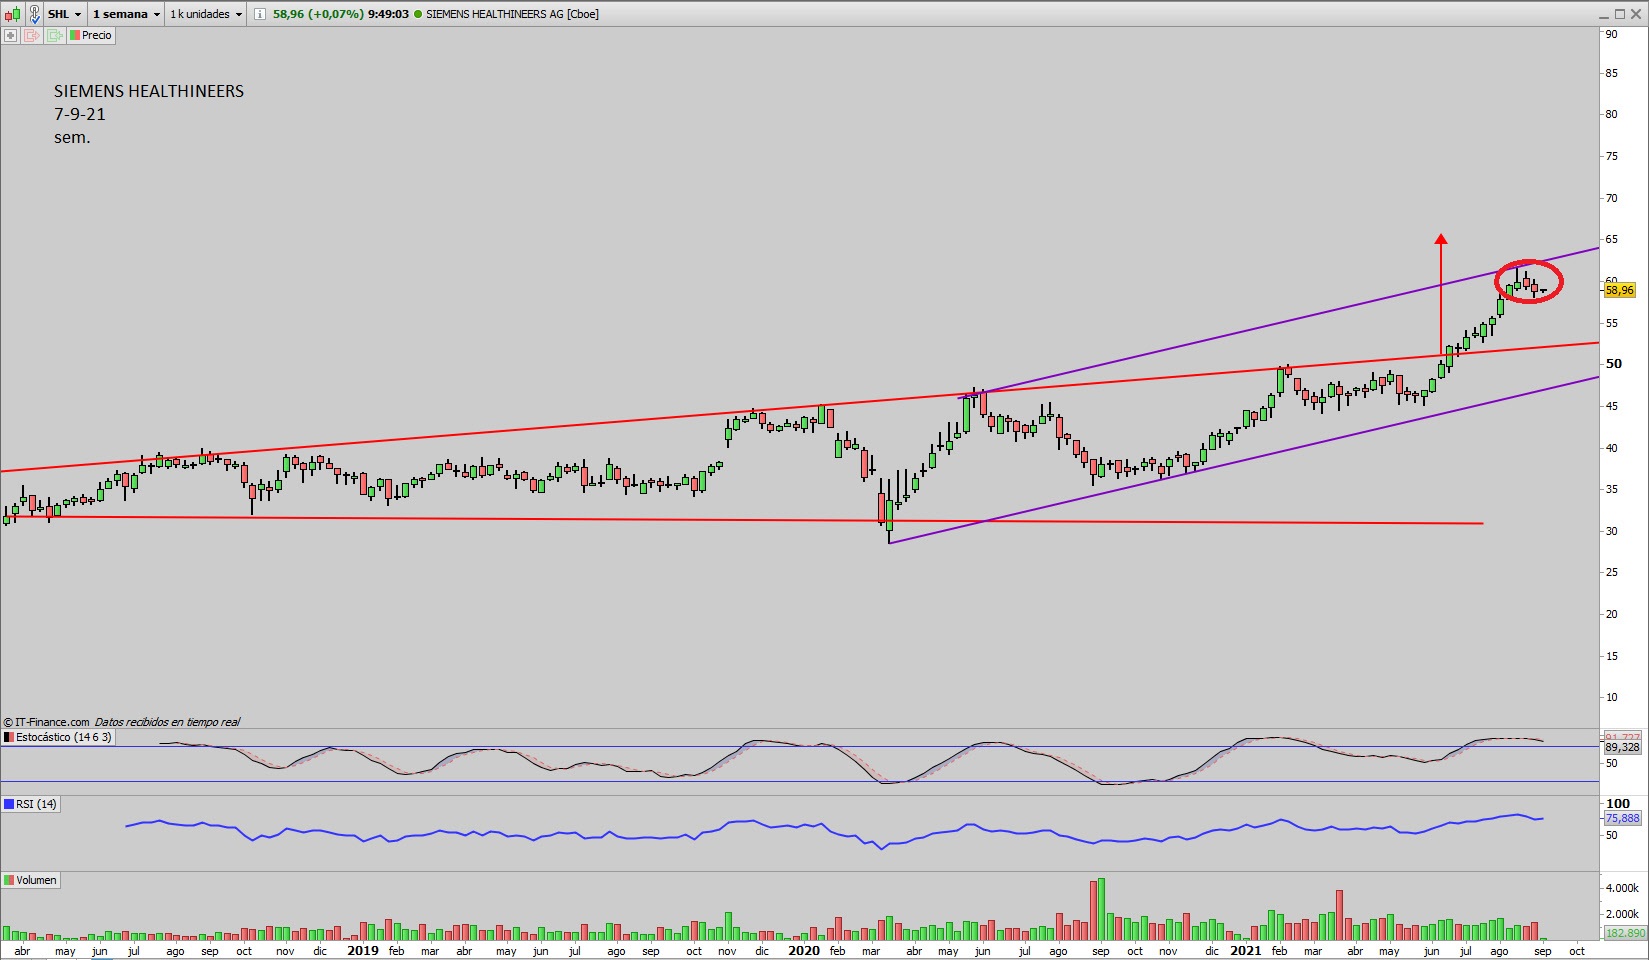
Task: Click the 90 level on the price axis
Action: [1612, 34]
